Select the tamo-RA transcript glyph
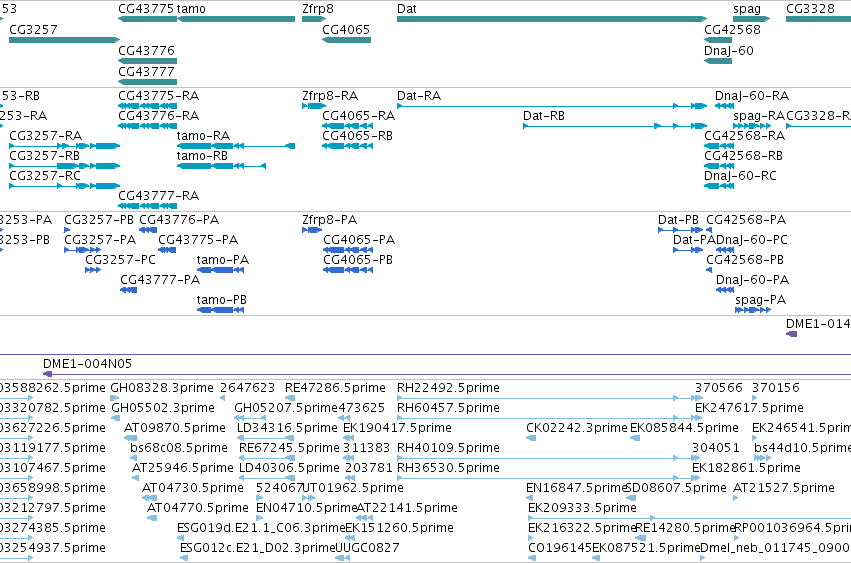Screen dimensions: 851x563 pyautogui.click(x=236, y=146)
